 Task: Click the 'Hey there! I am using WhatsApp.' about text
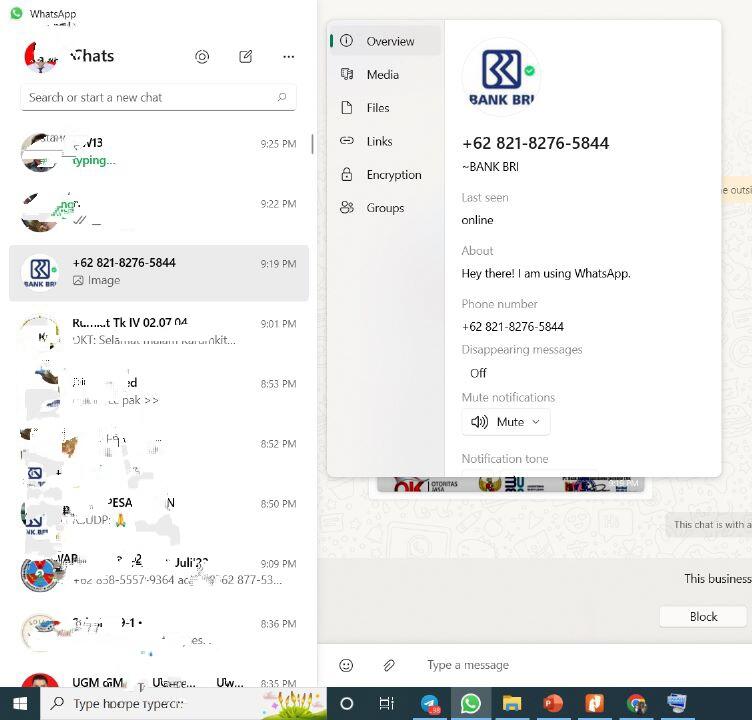[546, 273]
